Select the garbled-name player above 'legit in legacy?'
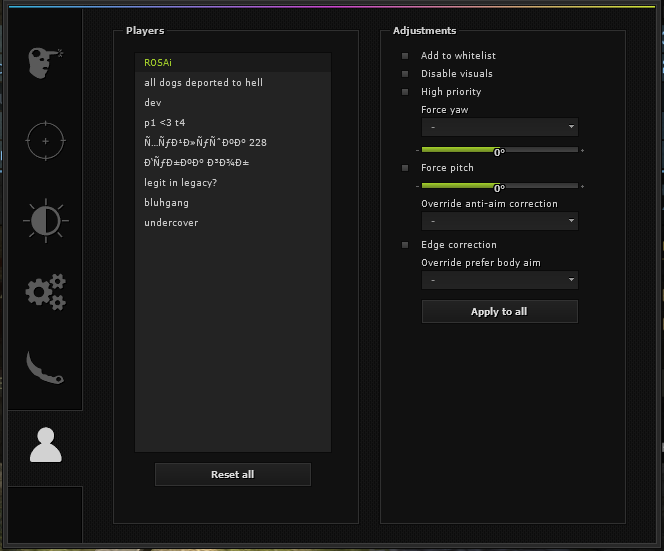The width and height of the screenshot is (664, 551). click(233, 163)
